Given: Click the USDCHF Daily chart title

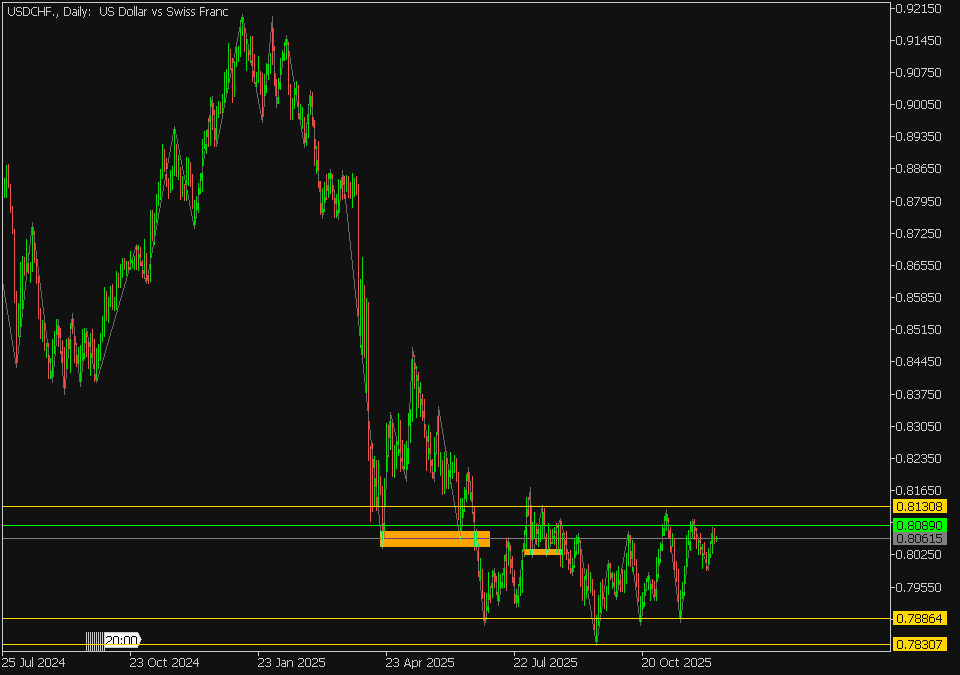Looking at the screenshot, I should (x=116, y=12).
